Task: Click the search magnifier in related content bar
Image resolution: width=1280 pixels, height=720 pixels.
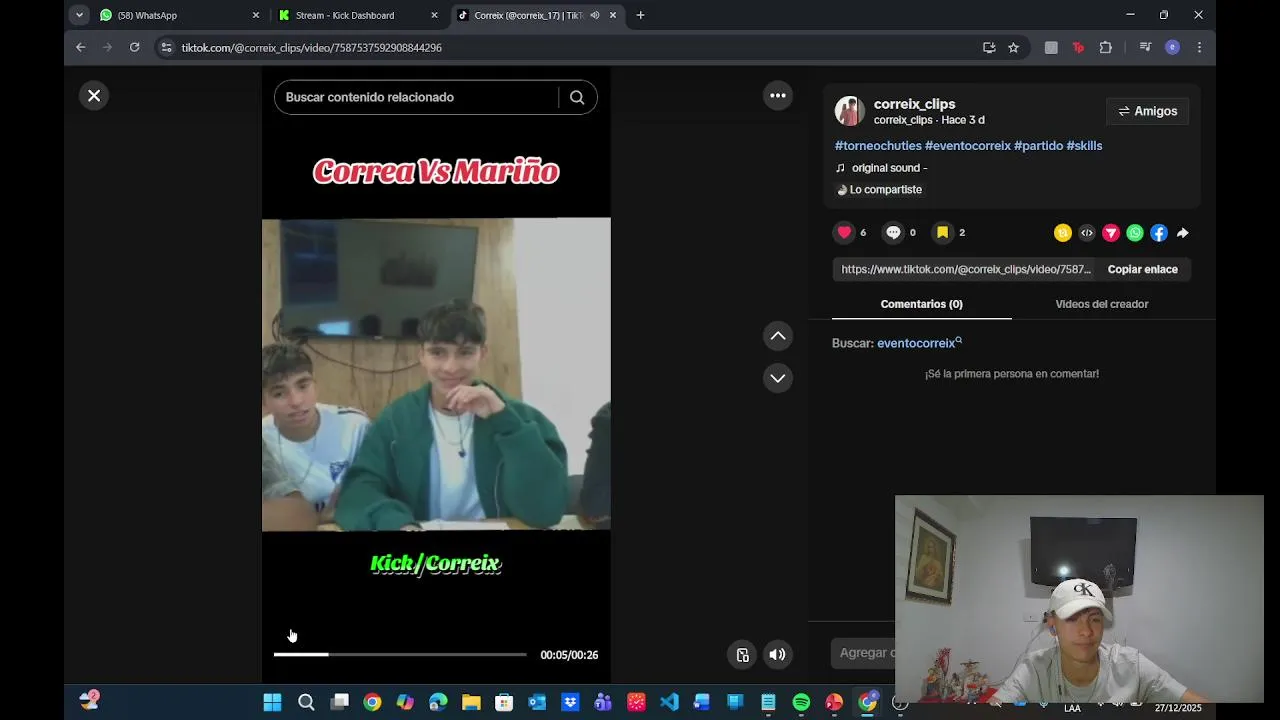Action: 577,97
